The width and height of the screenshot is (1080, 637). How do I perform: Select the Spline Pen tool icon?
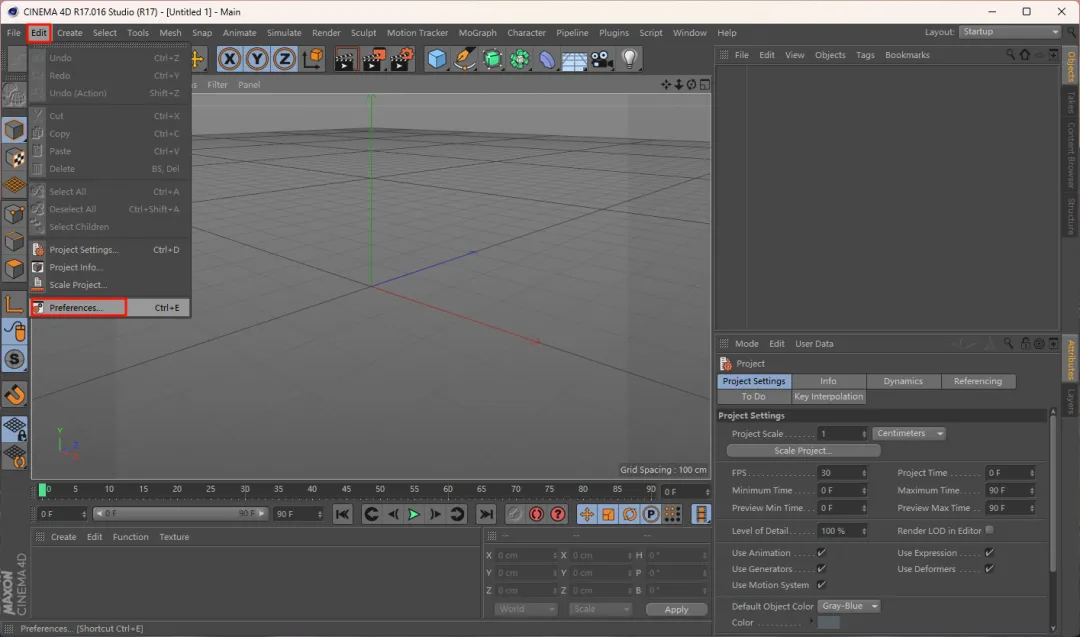tap(465, 59)
